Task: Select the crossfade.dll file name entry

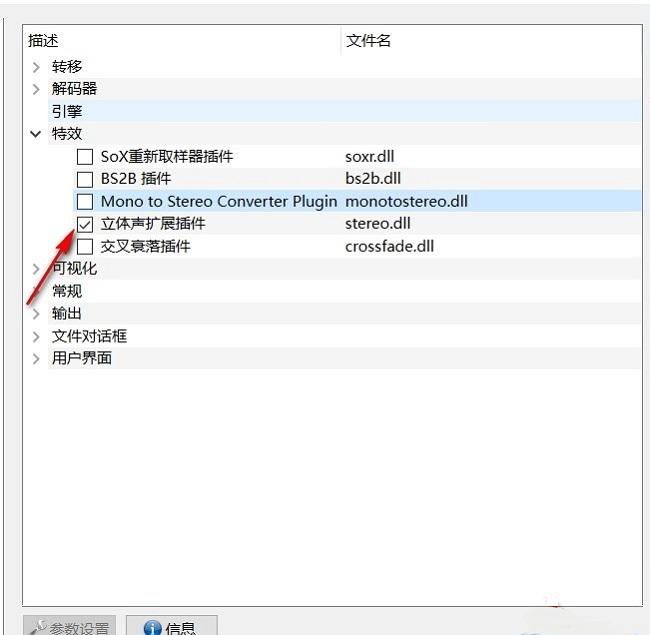Action: click(387, 246)
